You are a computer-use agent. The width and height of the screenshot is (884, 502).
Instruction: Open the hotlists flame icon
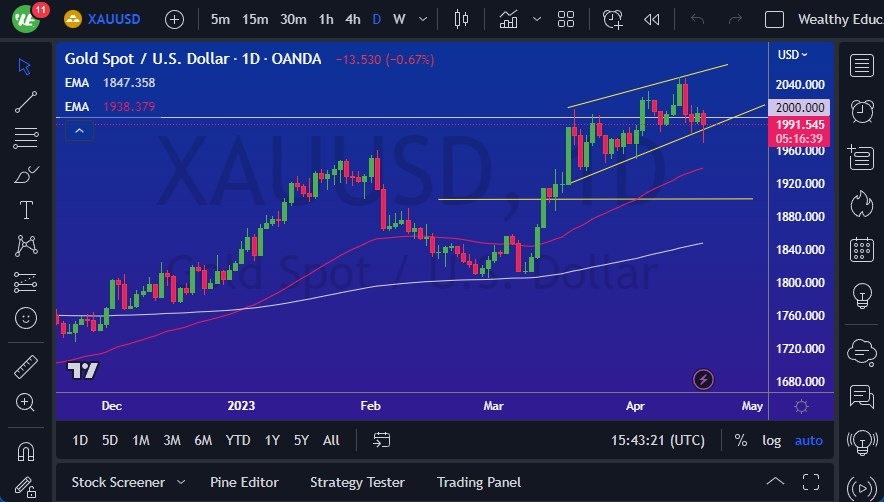pos(861,204)
